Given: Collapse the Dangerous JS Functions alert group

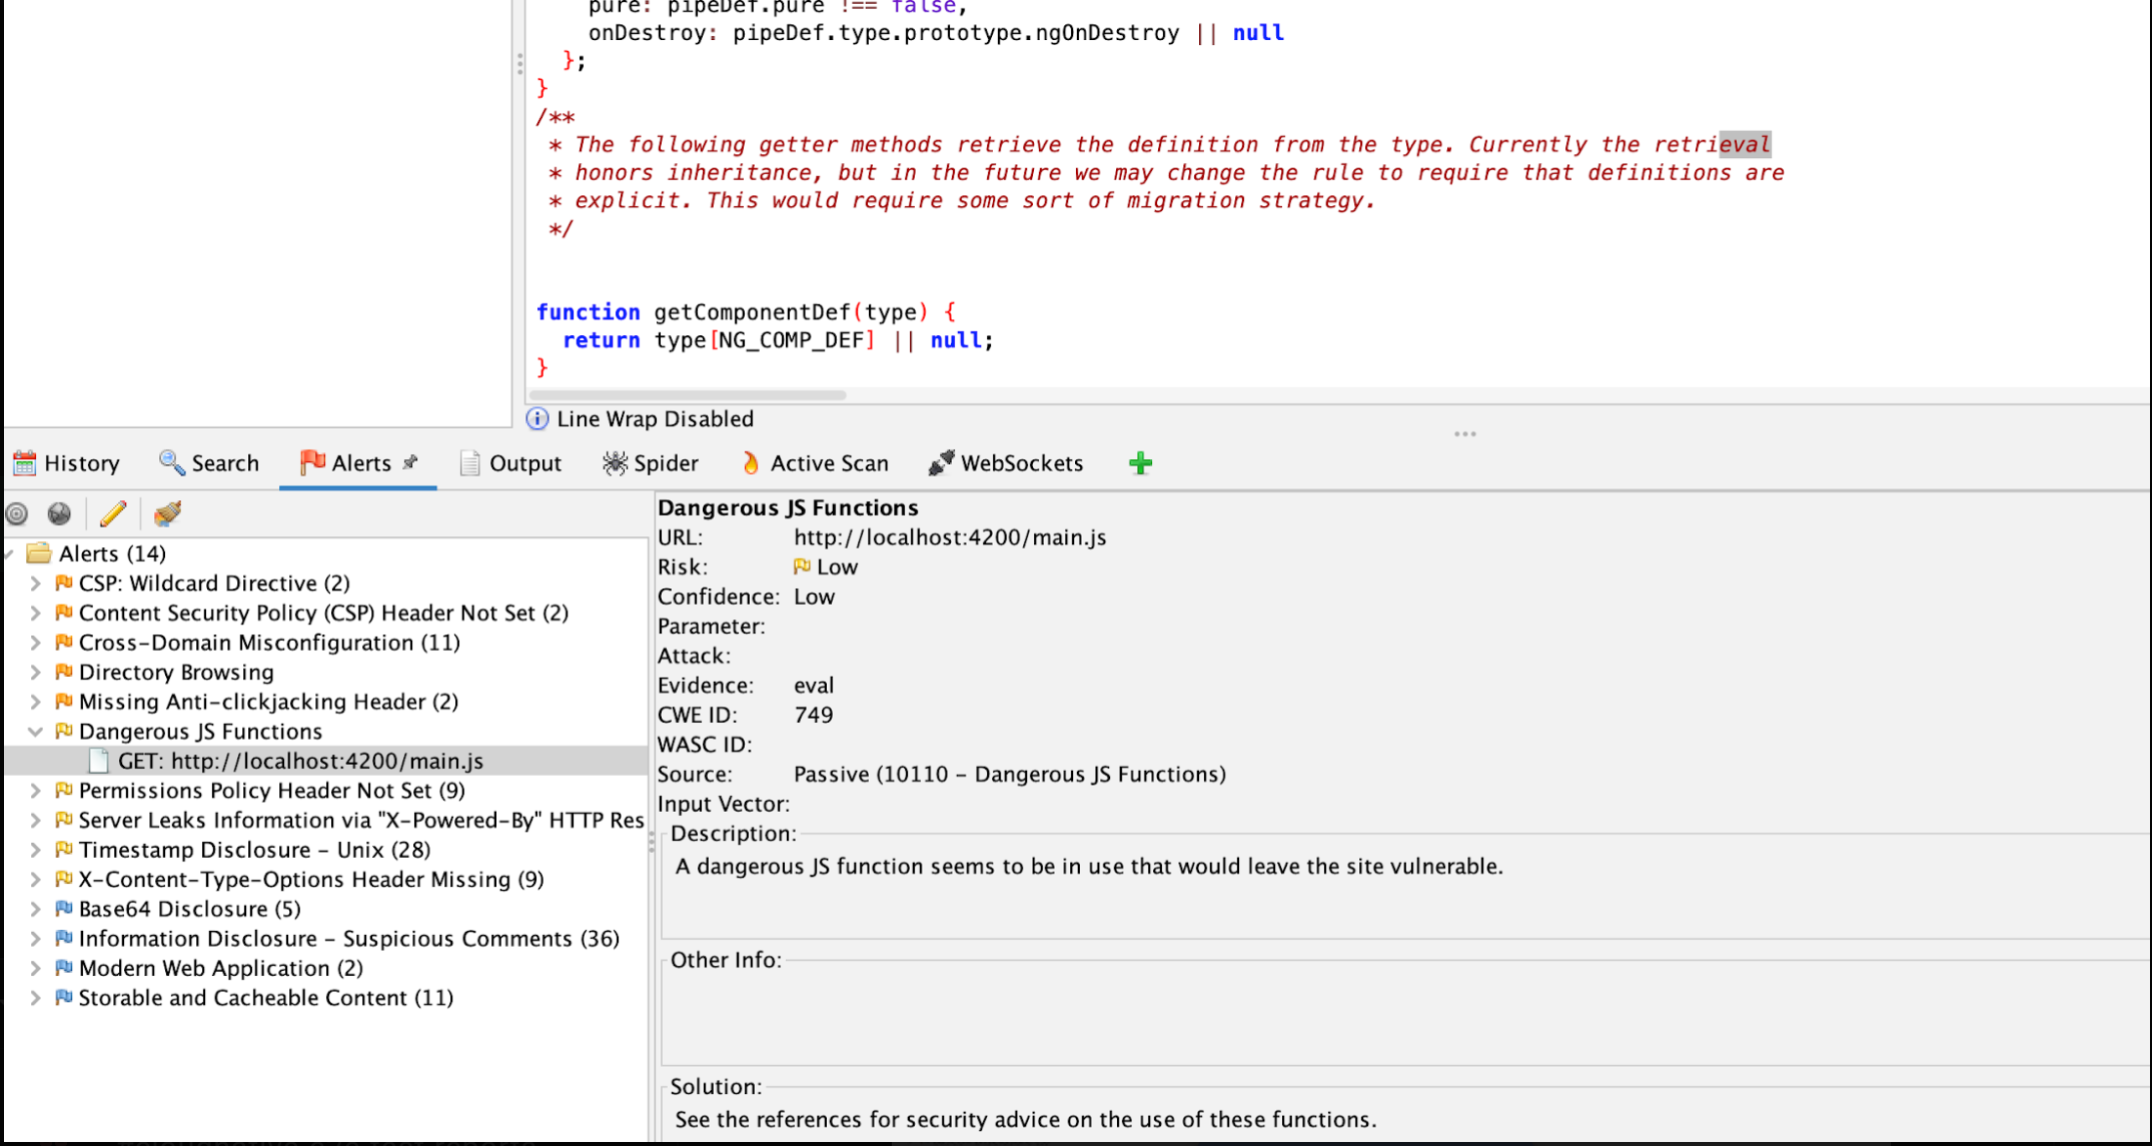Looking at the screenshot, I should pyautogui.click(x=36, y=731).
